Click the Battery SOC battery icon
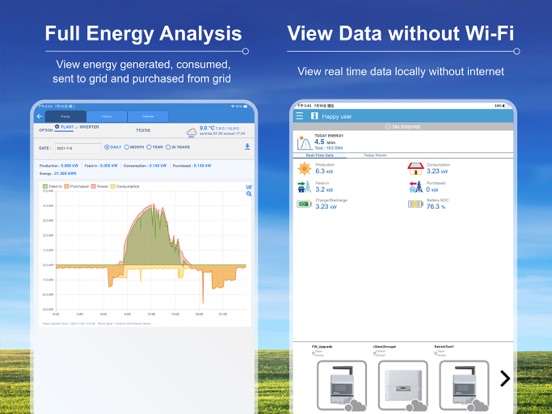 click(415, 204)
